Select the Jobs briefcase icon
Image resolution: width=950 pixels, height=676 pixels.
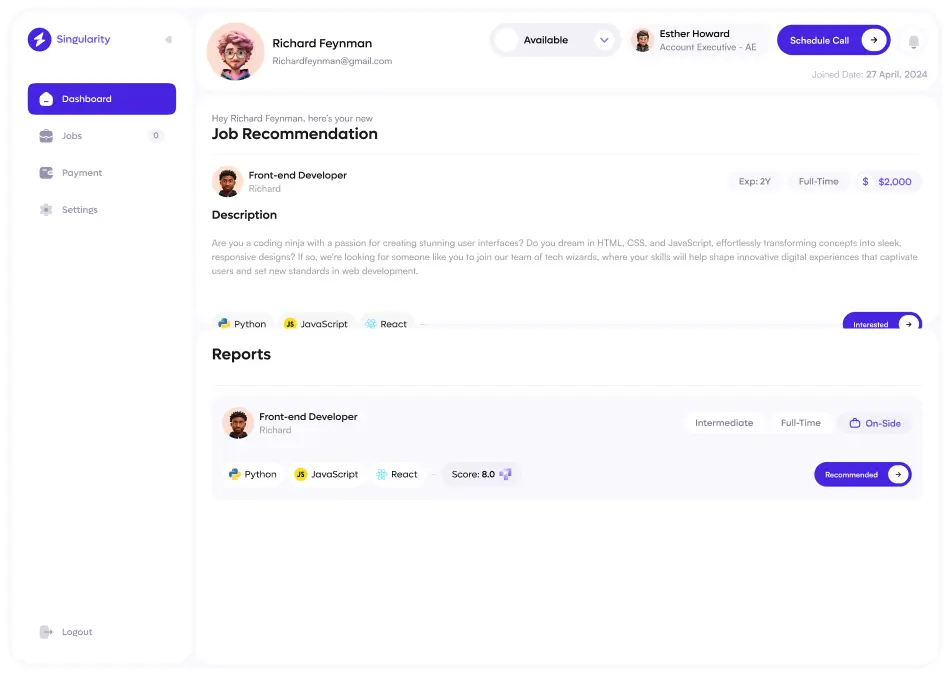(45, 135)
